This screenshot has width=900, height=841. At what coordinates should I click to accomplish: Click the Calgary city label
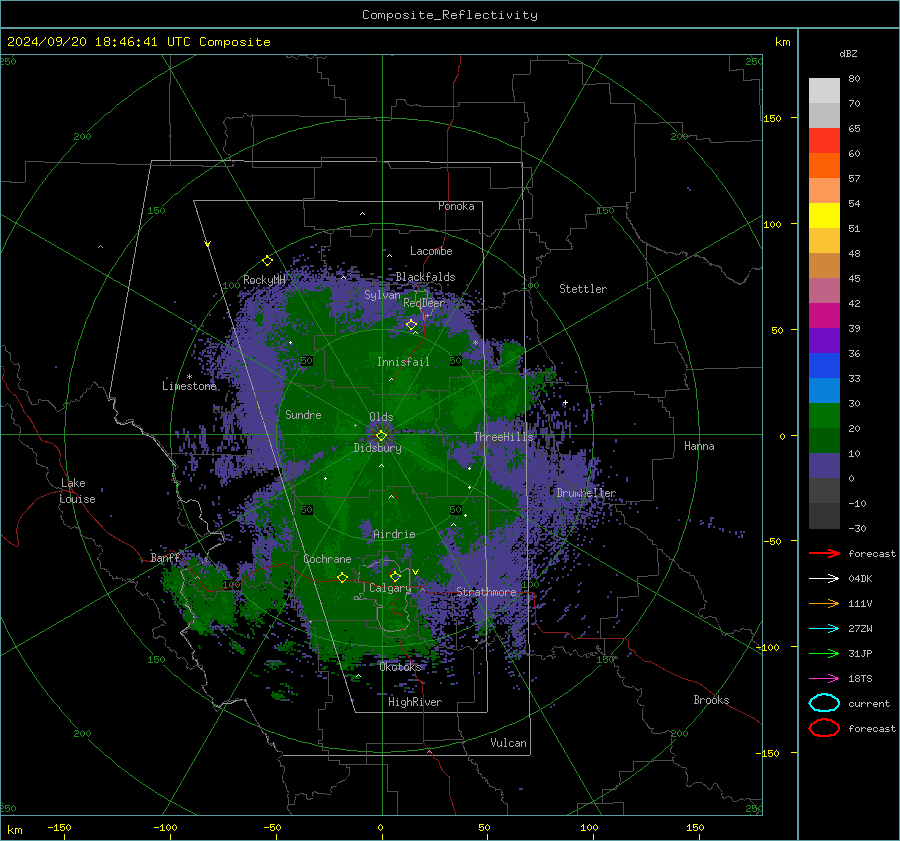click(x=390, y=588)
